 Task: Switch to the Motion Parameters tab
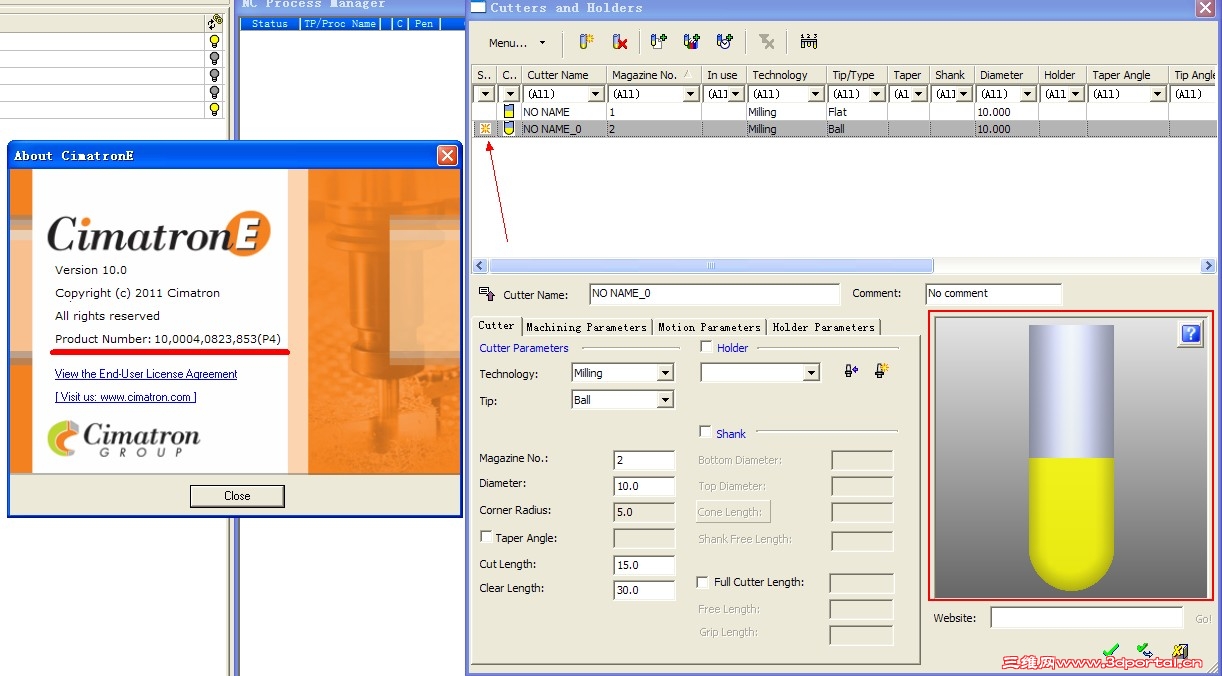[x=709, y=327]
